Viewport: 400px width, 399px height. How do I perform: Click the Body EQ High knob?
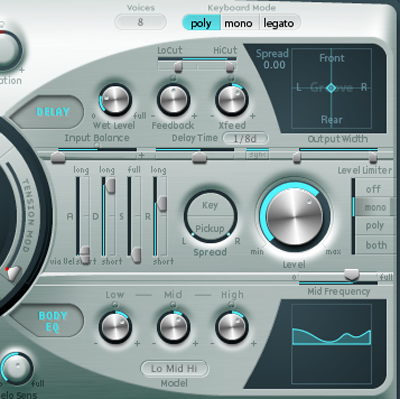(x=232, y=327)
